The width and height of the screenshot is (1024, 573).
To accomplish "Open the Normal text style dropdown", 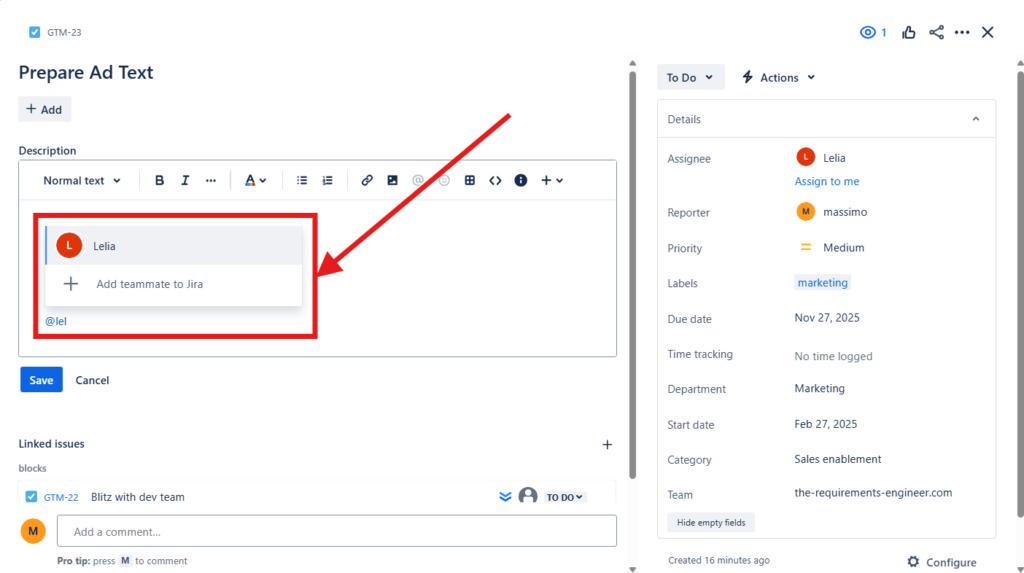I will point(82,181).
